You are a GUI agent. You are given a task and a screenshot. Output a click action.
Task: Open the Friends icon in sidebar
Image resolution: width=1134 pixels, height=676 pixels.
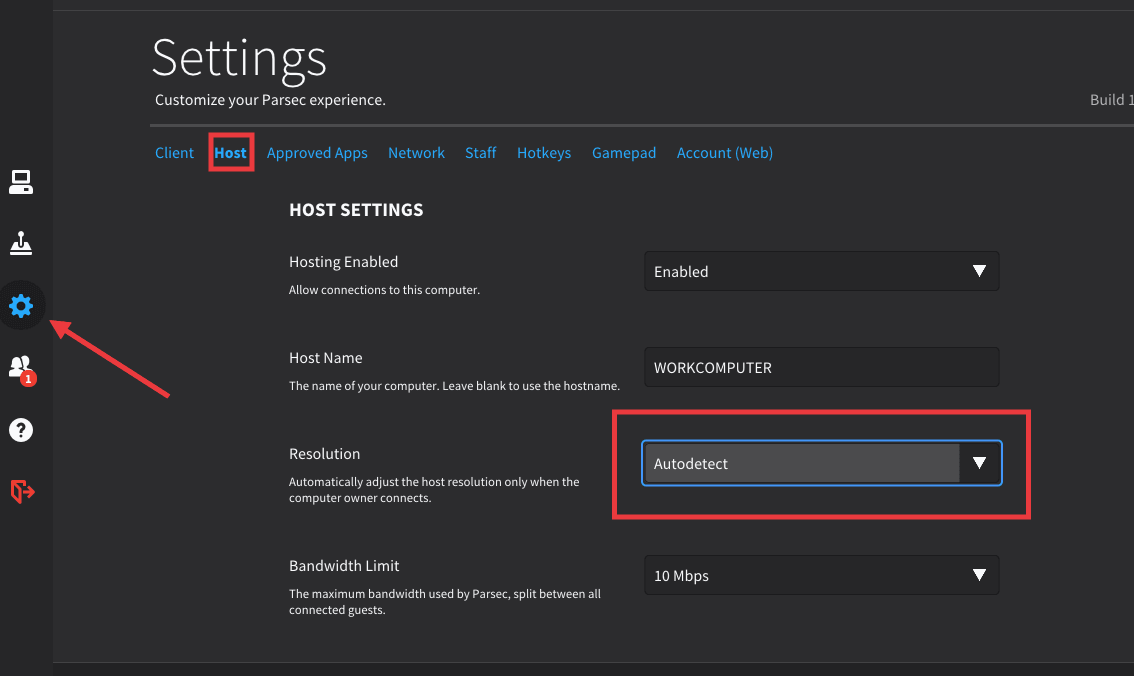19,366
